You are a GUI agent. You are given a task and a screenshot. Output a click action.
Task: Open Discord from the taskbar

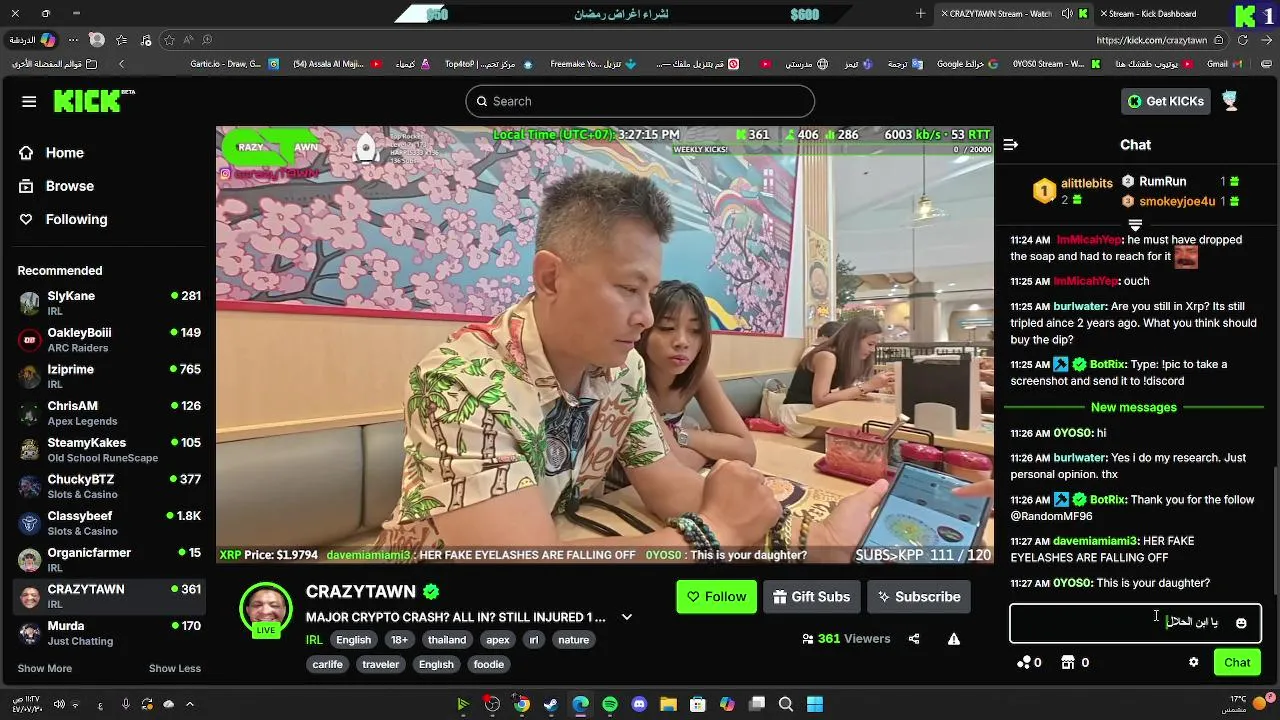[640, 704]
